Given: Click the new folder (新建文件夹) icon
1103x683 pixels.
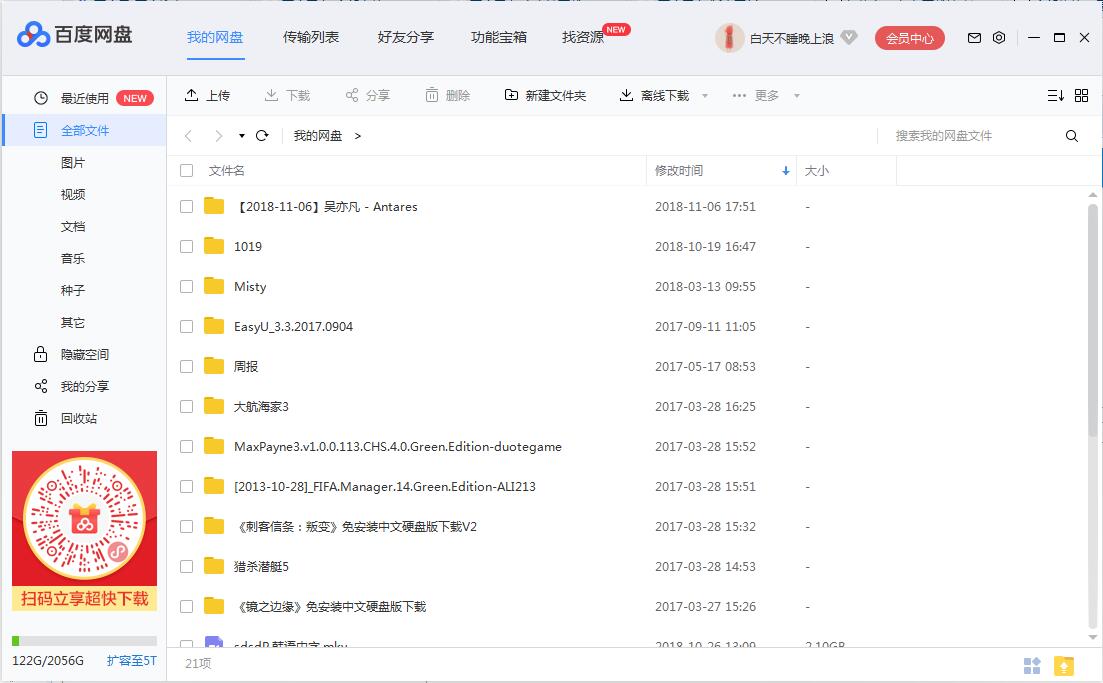Looking at the screenshot, I should pos(511,96).
